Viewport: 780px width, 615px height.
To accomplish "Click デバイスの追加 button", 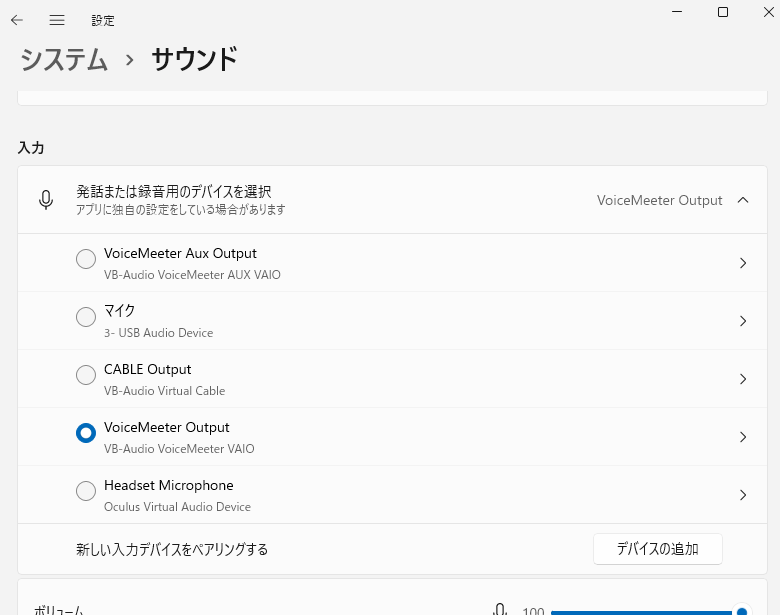I will 658,549.
